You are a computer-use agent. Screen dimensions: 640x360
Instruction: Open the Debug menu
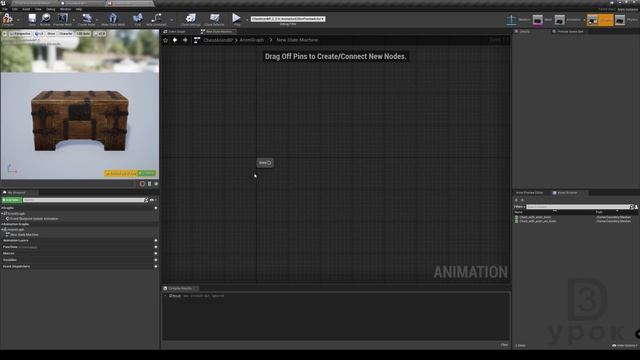(x=51, y=9)
